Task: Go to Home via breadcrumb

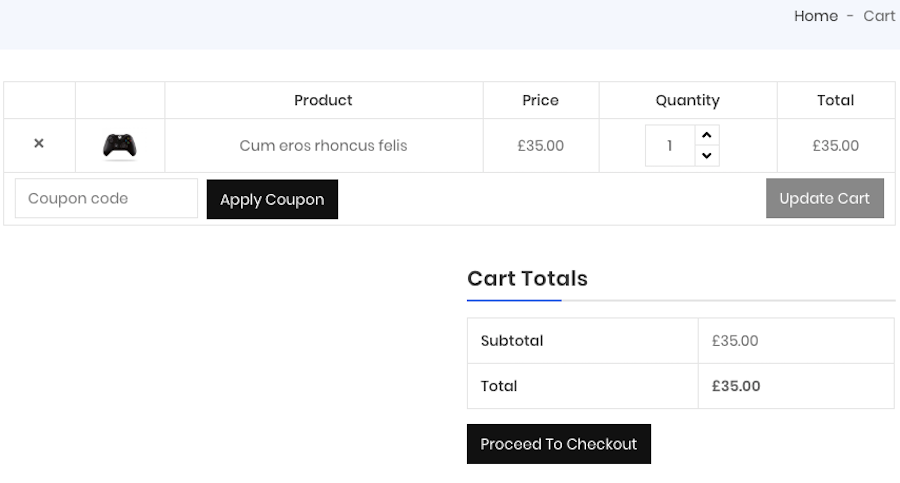Action: point(815,16)
